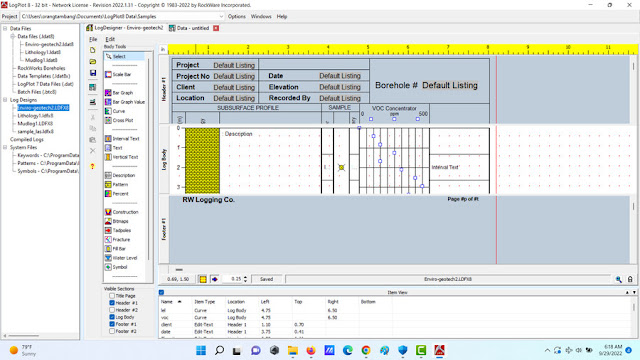The image size is (640, 360).
Task: Select the Interval Text tool
Action: [122, 138]
